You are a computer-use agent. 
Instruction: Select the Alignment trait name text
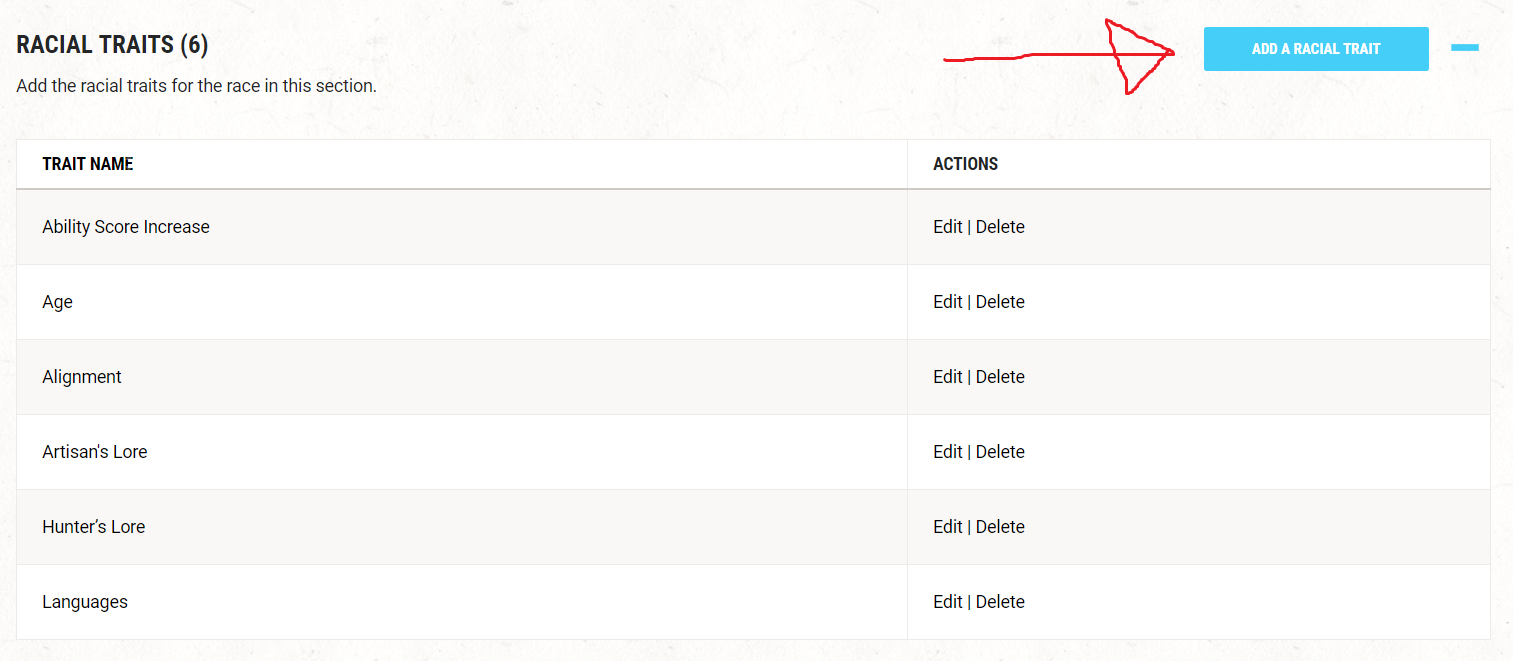[x=82, y=377]
